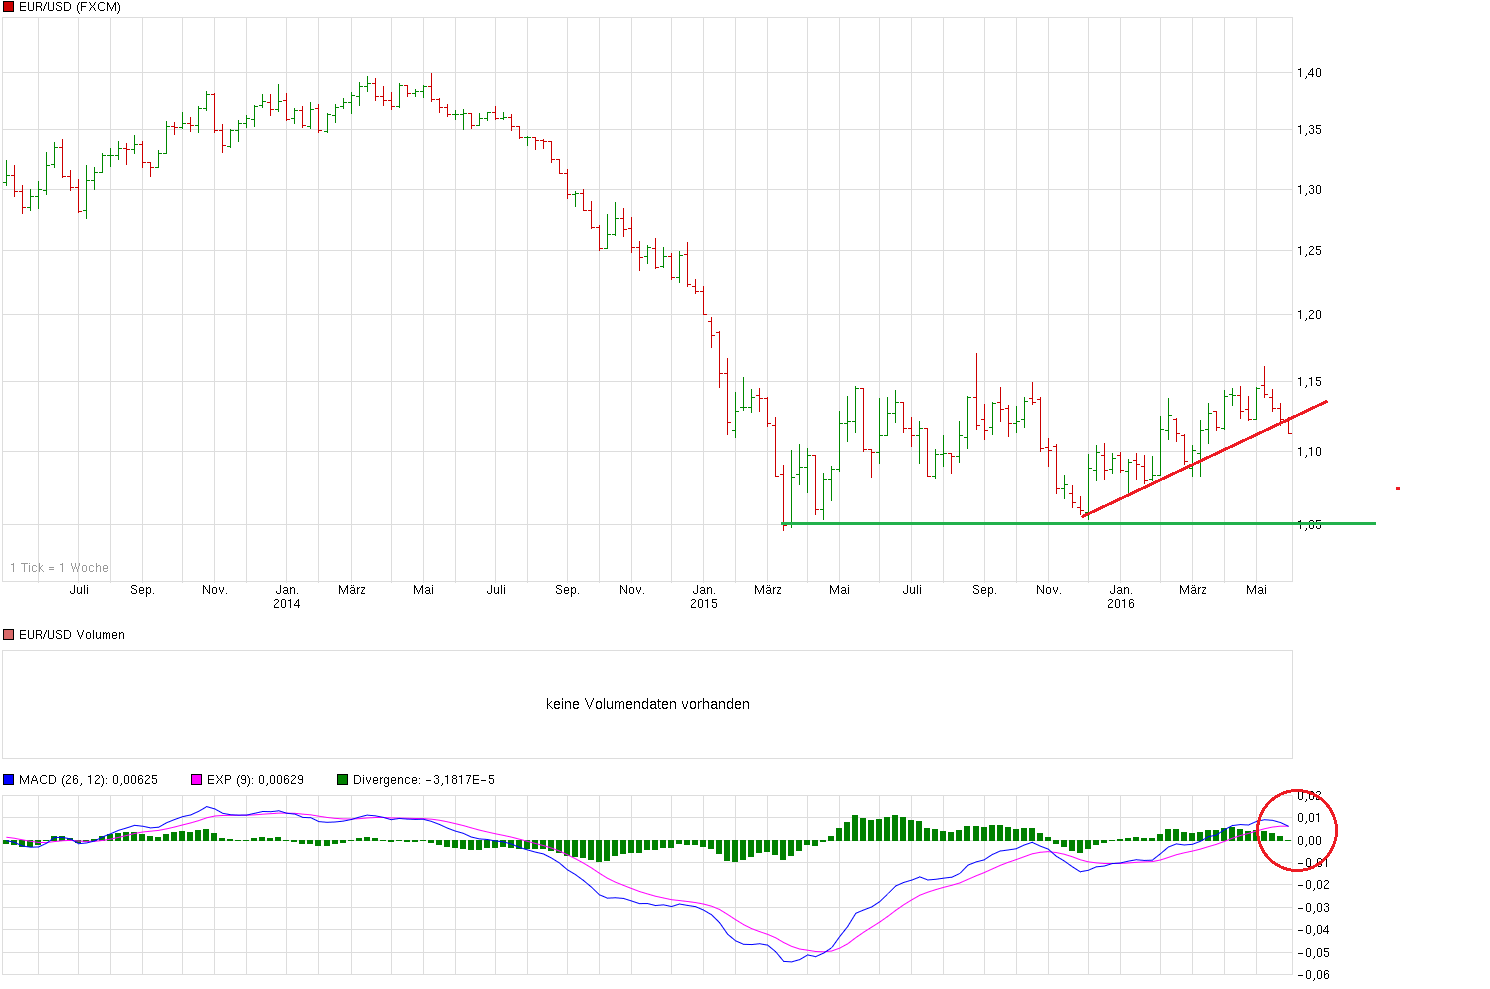Select the green horizontal support line
1490x989 pixels.
(1079, 523)
